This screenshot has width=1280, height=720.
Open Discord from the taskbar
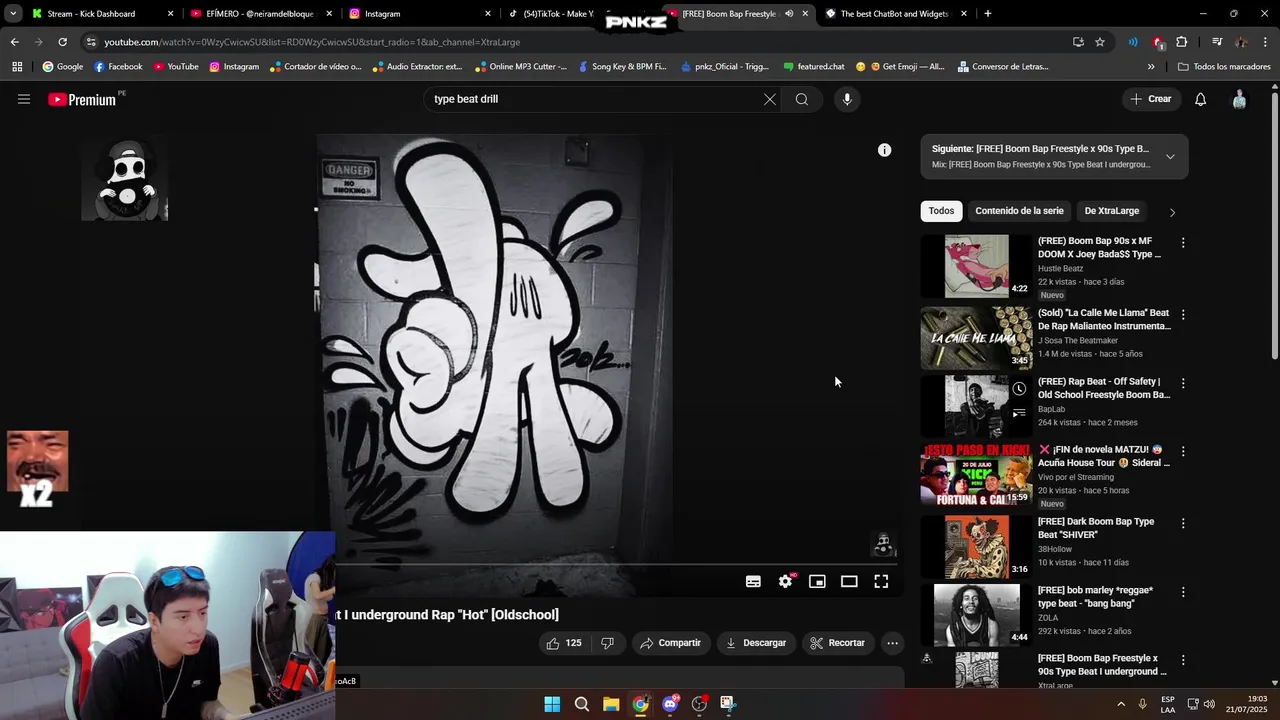point(670,704)
